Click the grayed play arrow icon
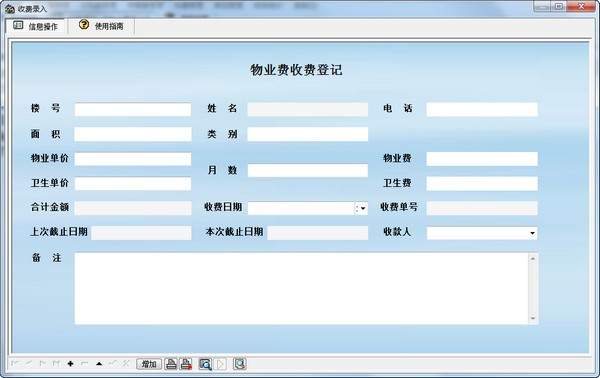 (221, 364)
